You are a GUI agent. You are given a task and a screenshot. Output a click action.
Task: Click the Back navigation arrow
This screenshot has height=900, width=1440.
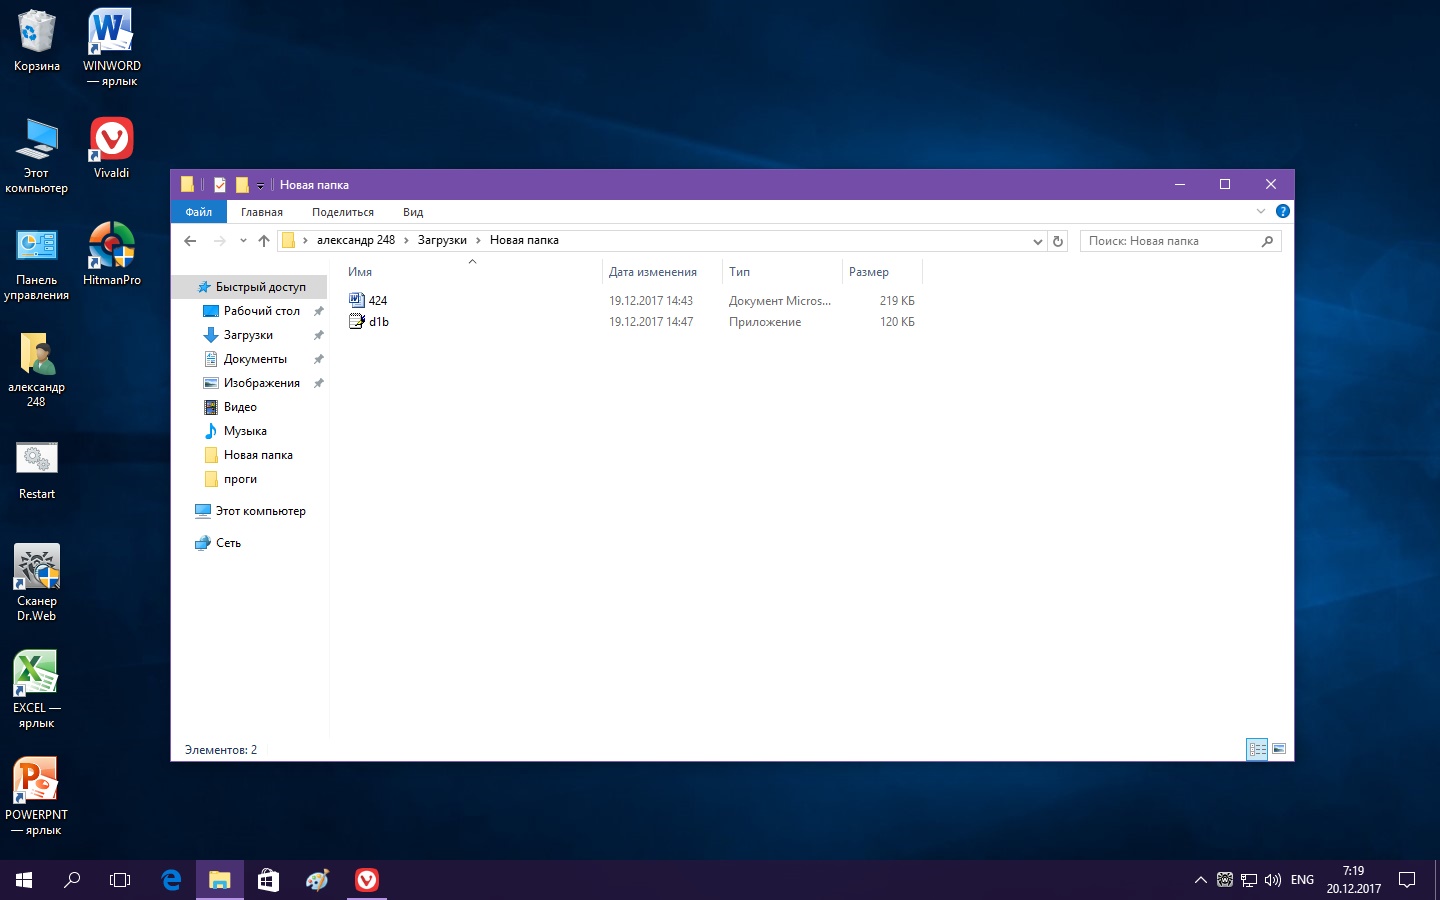[x=190, y=241]
